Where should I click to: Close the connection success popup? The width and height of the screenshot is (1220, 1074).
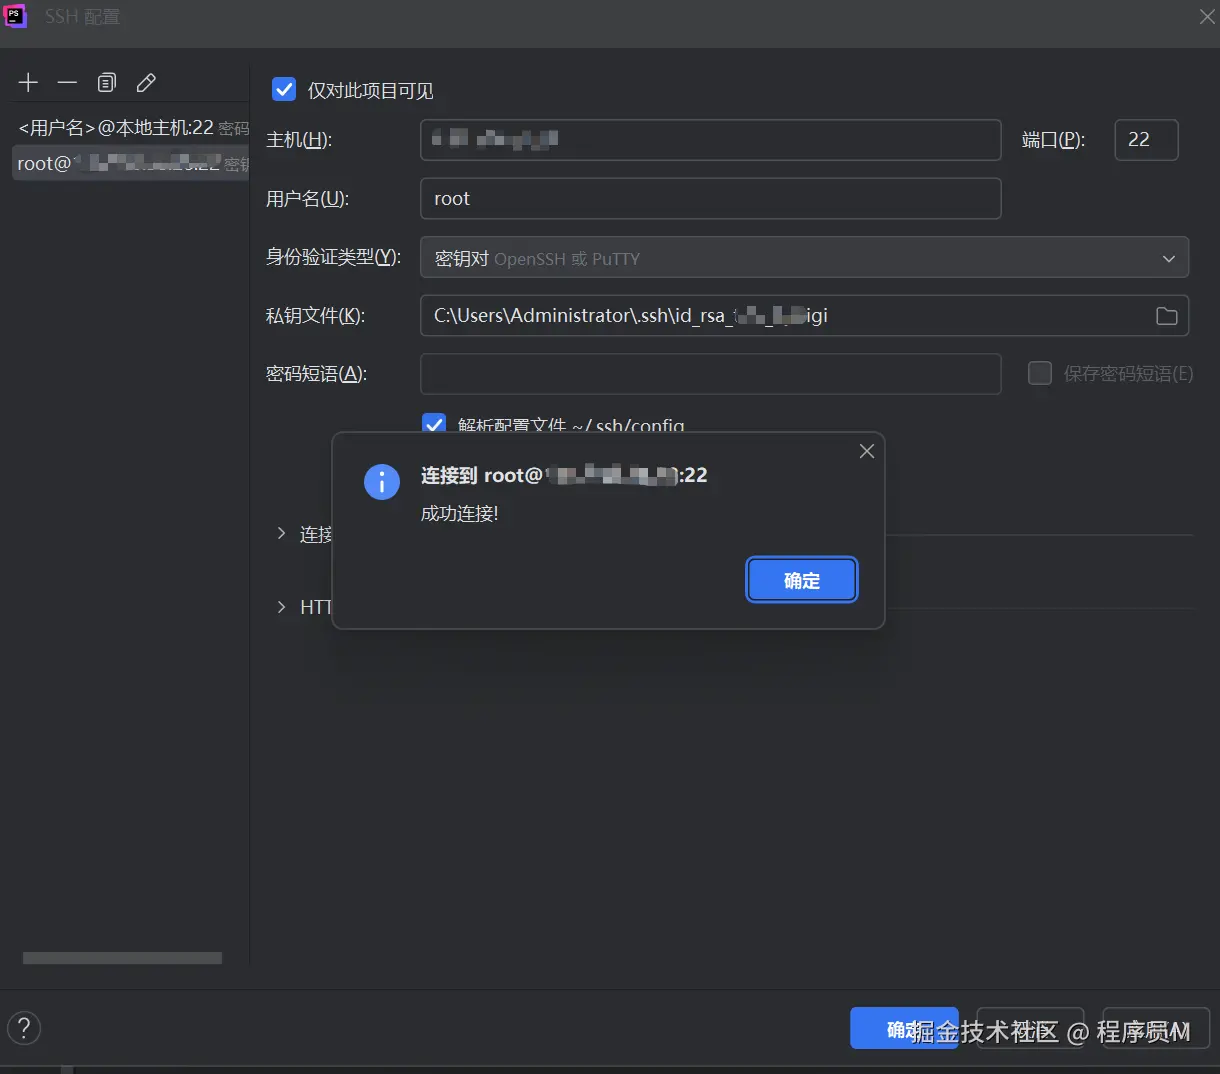point(867,451)
